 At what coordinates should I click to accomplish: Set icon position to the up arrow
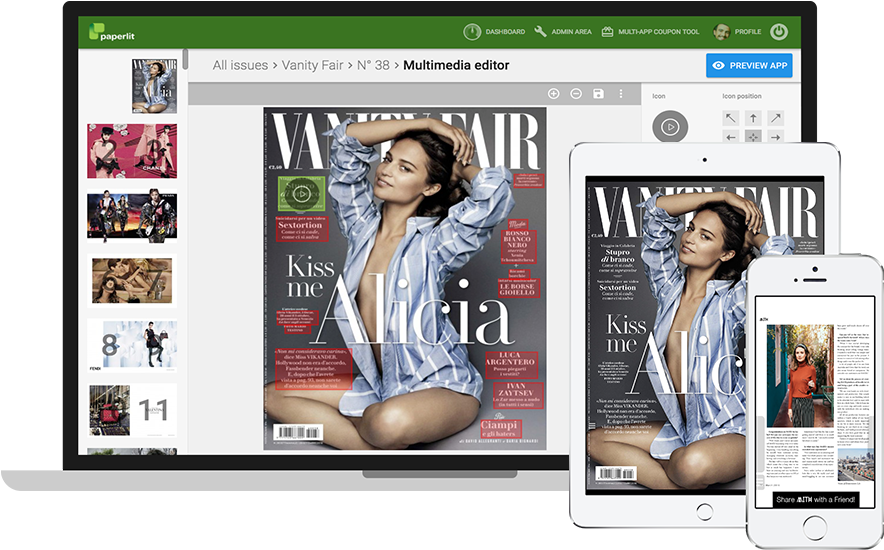[753, 118]
